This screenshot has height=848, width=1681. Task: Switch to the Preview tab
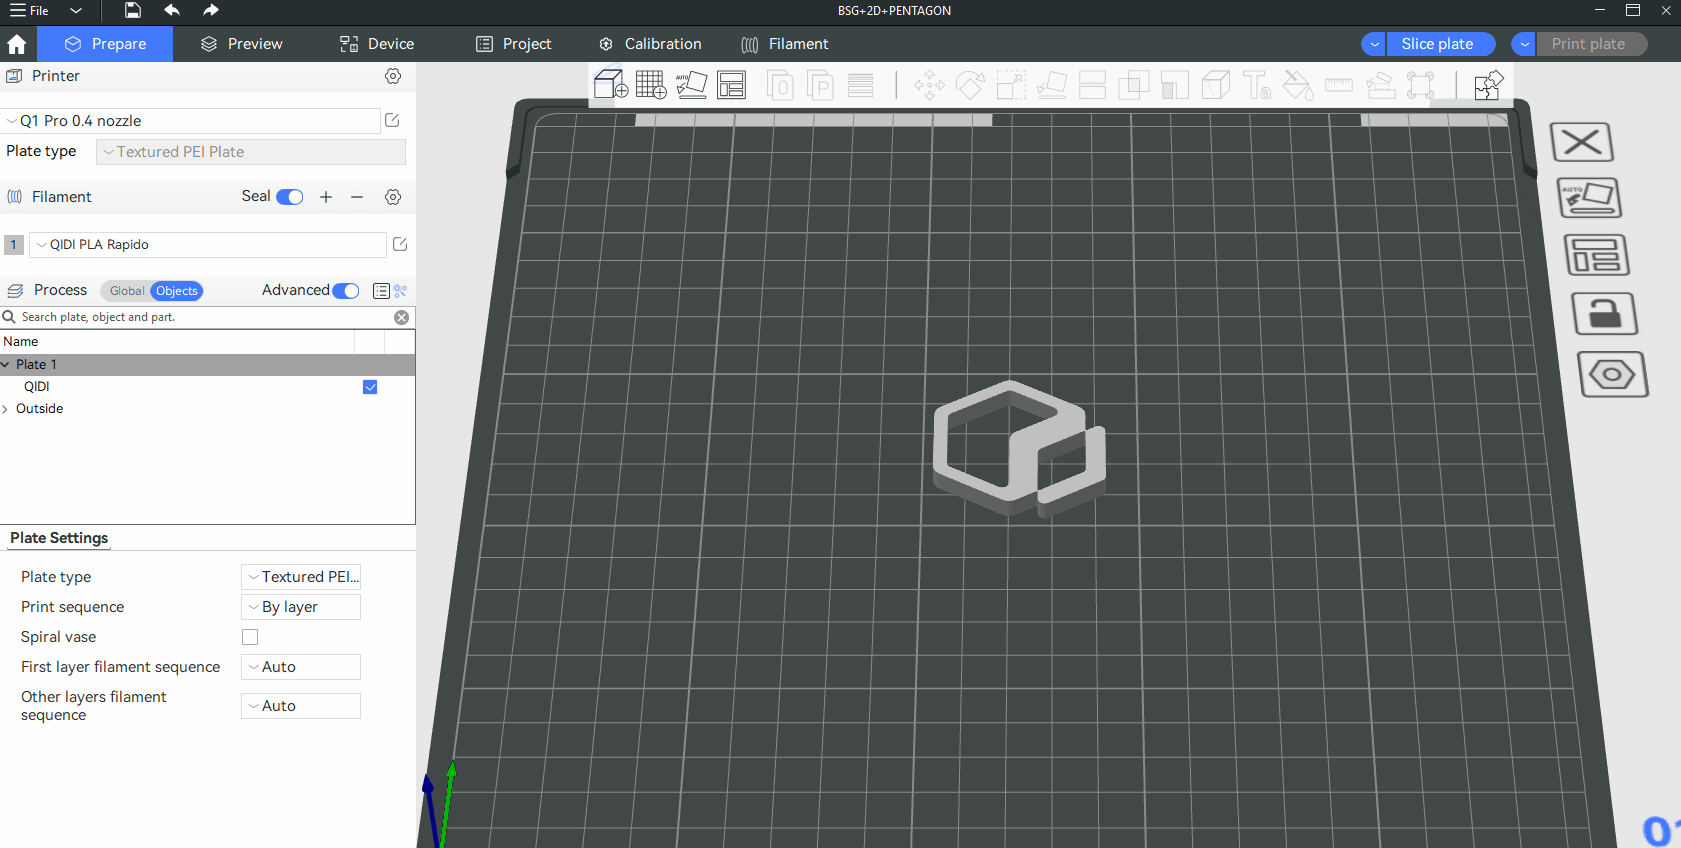pos(242,44)
